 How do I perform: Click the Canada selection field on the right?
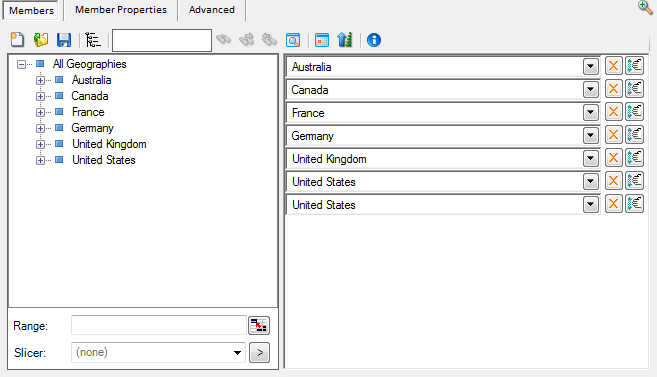pos(442,90)
